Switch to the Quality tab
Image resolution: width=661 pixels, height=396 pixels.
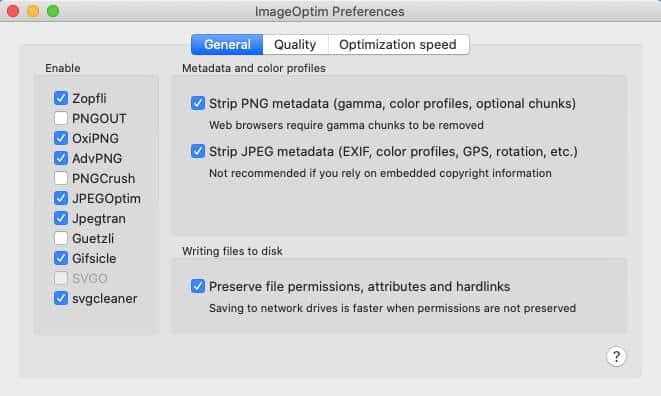(295, 45)
